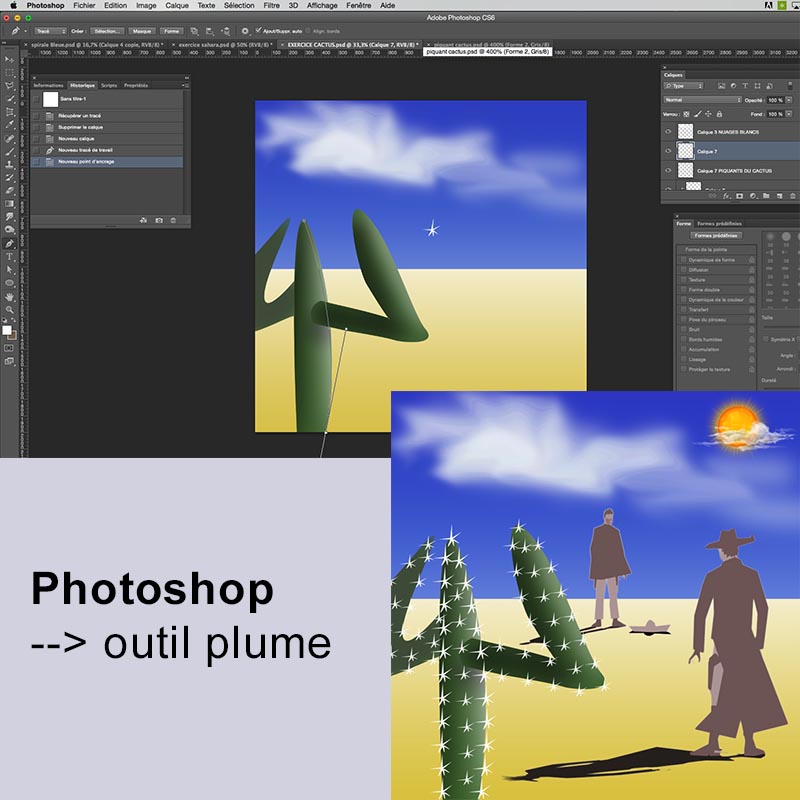800x800 pixels.
Task: Switch to exercice sahara.psd document tab
Action: pyautogui.click(x=224, y=45)
